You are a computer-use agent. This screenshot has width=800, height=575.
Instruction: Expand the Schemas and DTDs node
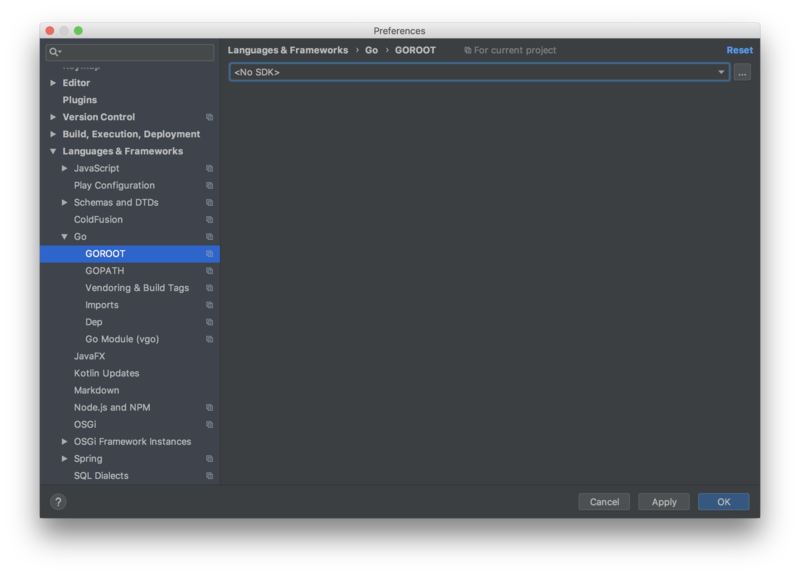(64, 203)
